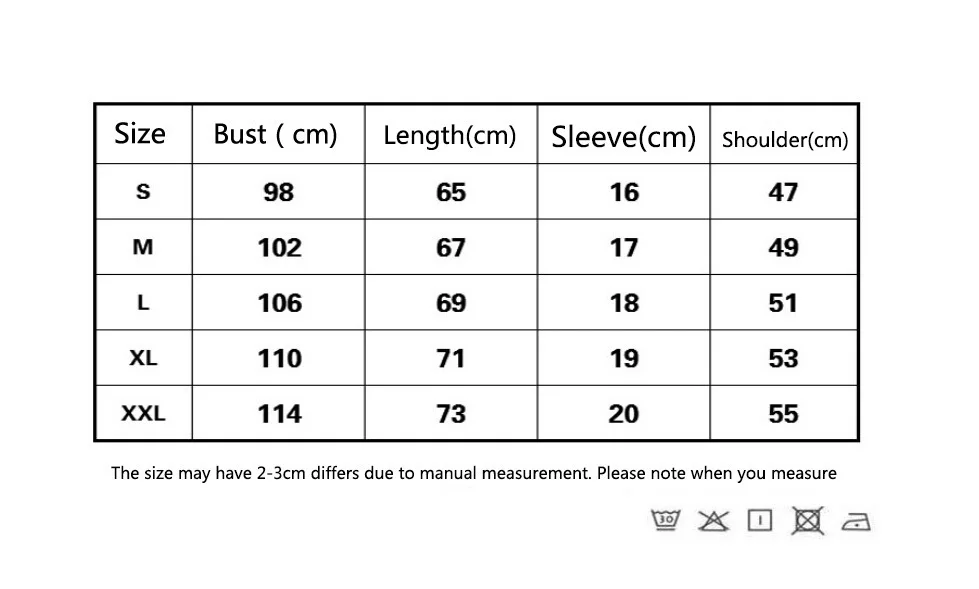979x589 pixels.
Task: Click the XXL size row label
Action: coord(143,413)
